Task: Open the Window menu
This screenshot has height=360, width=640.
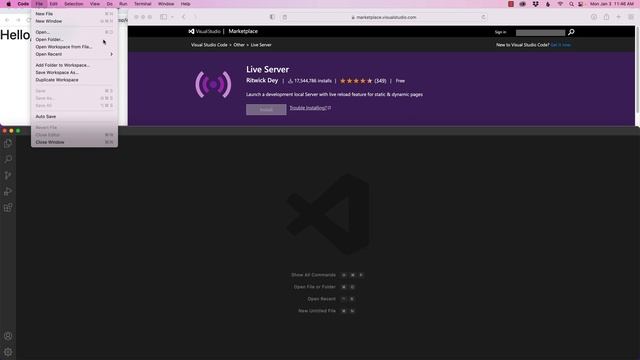Action: [x=166, y=4]
